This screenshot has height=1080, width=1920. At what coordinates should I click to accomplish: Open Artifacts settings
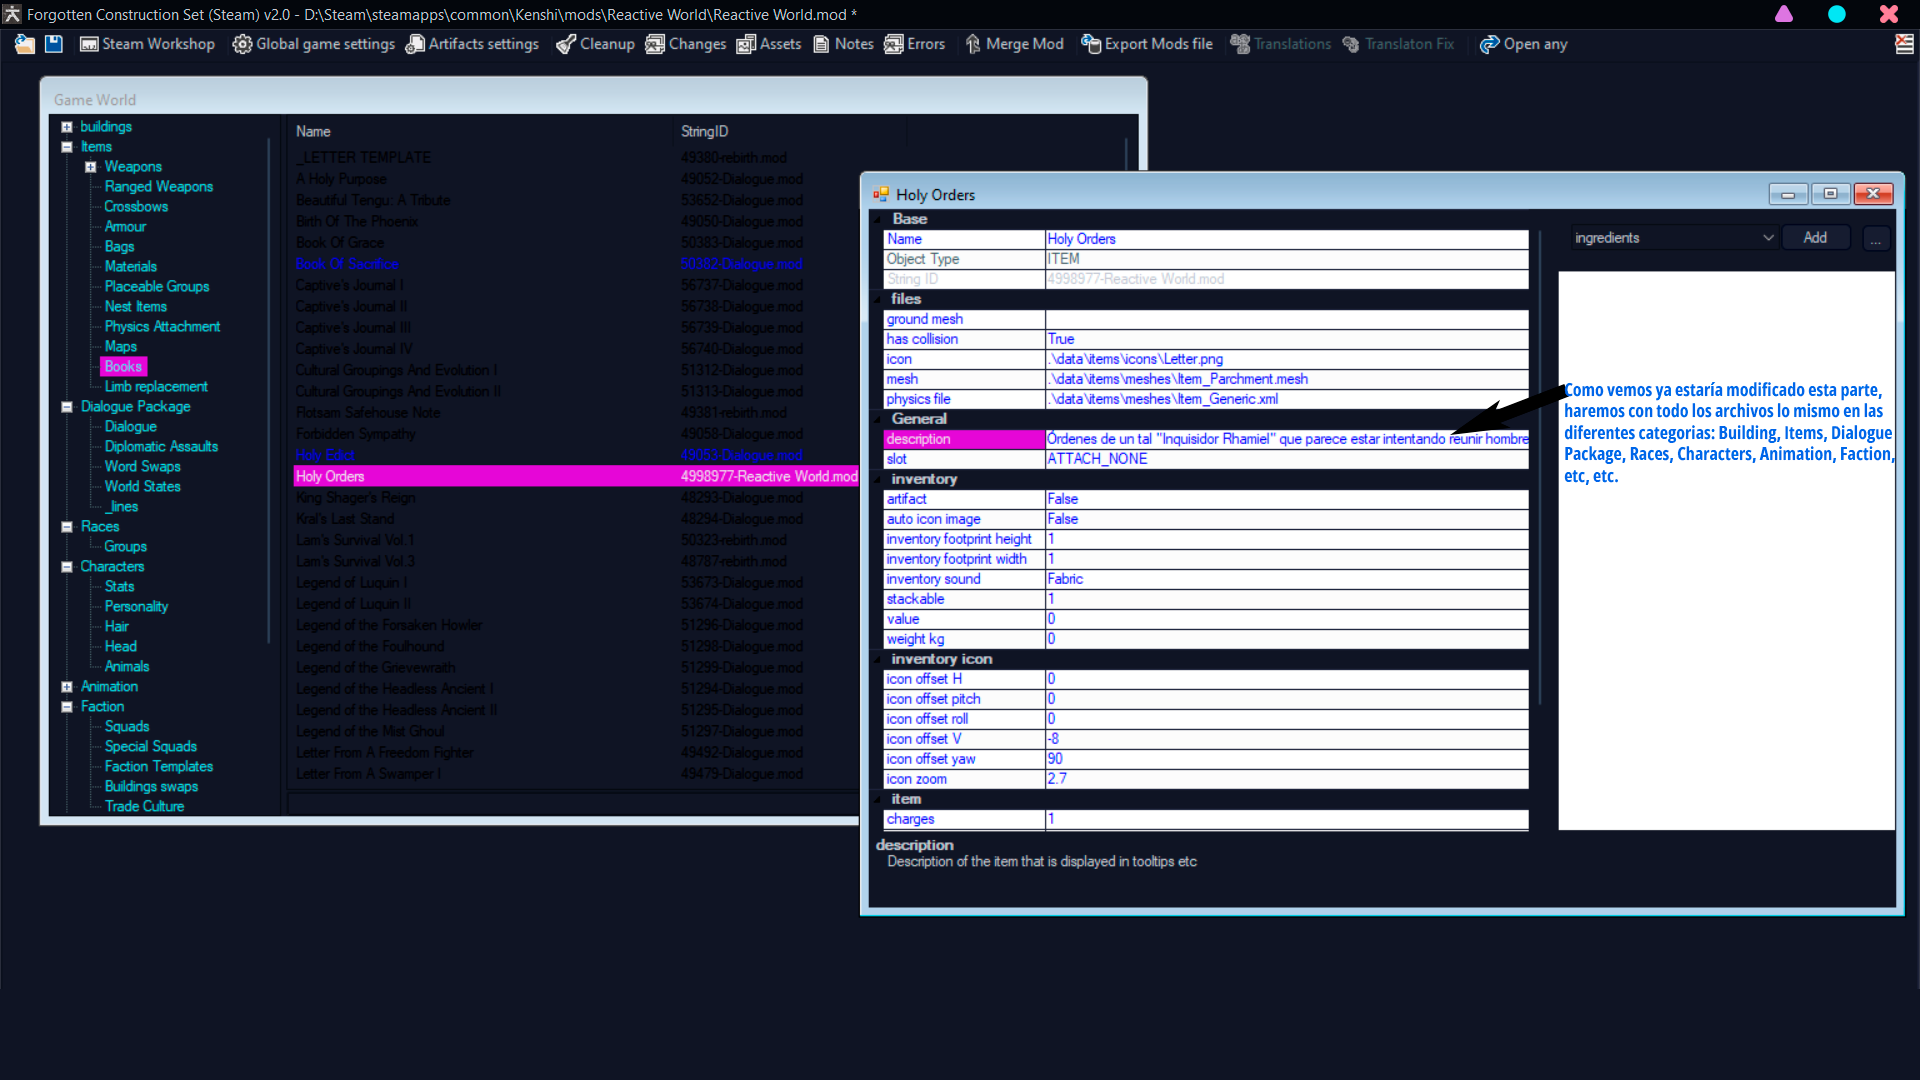472,44
